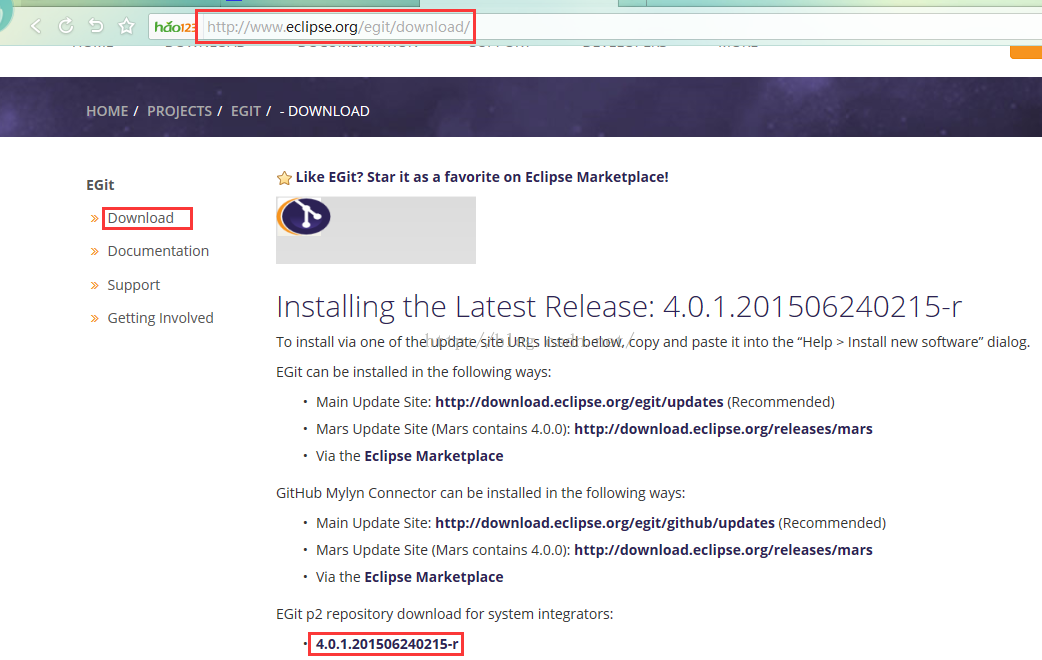The width and height of the screenshot is (1042, 660).
Task: Open Getting Involved in the EGit sidebar
Action: pos(160,318)
